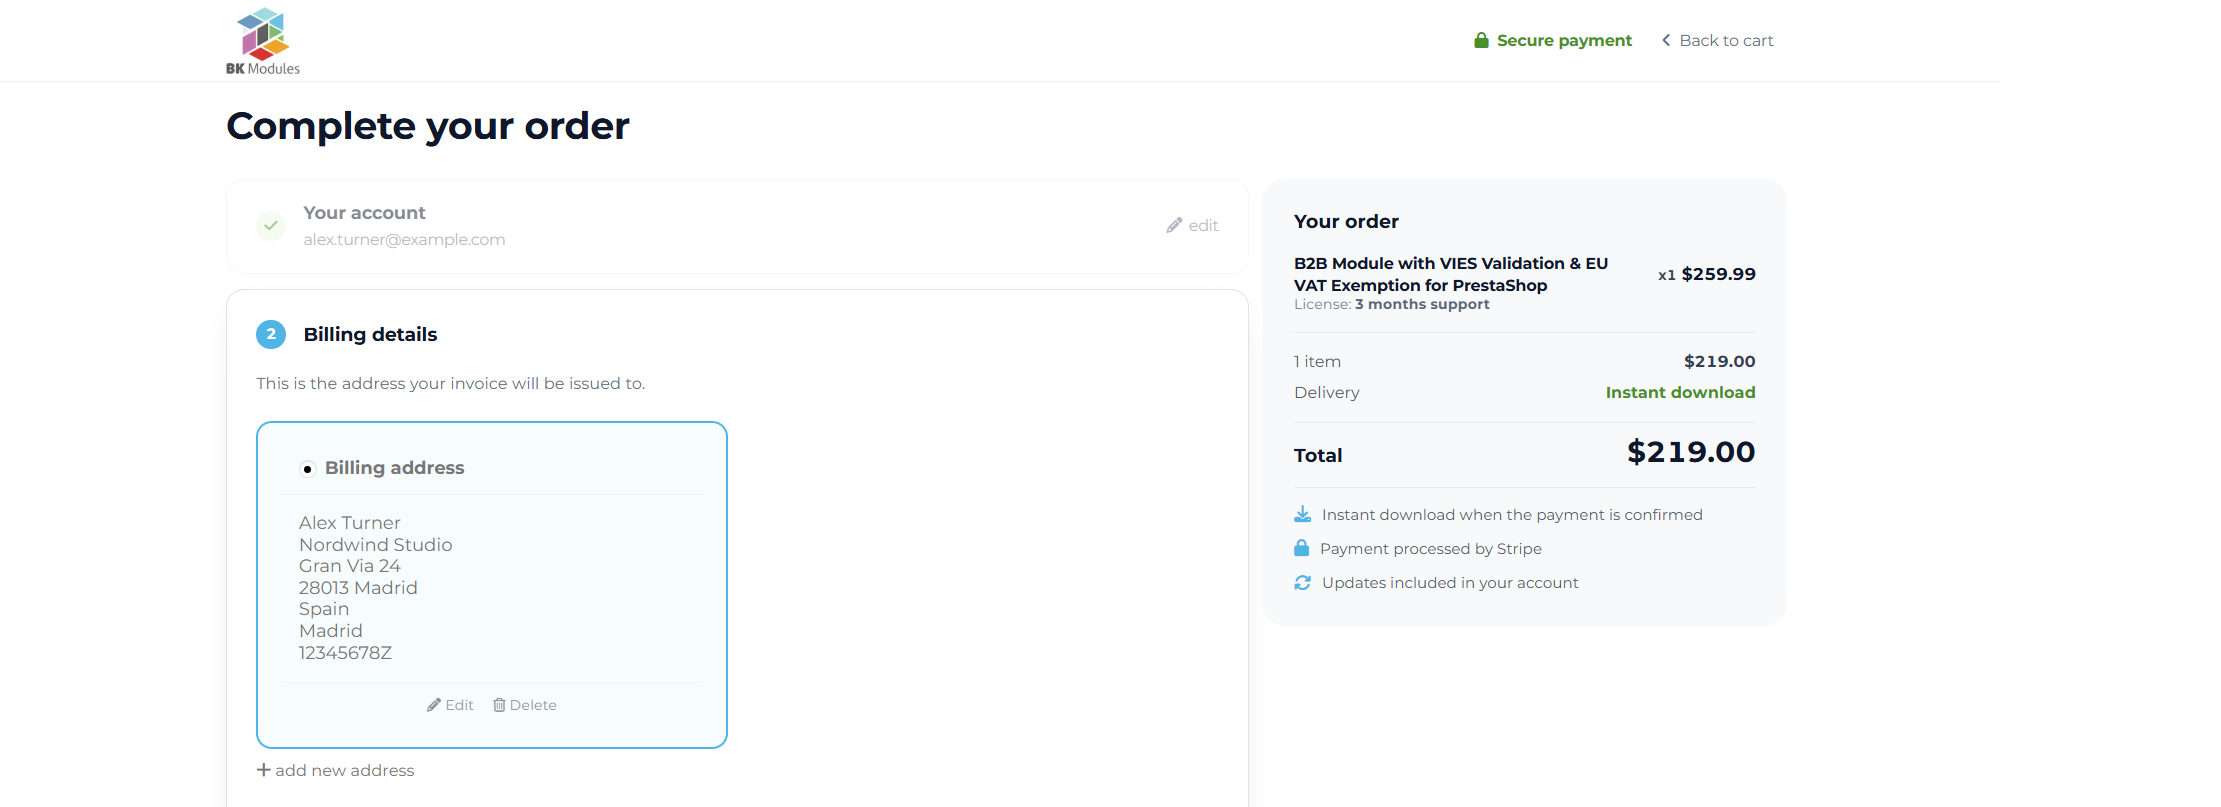2221x807 pixels.
Task: Click '28013 Madrid' address line
Action: click(x=358, y=588)
